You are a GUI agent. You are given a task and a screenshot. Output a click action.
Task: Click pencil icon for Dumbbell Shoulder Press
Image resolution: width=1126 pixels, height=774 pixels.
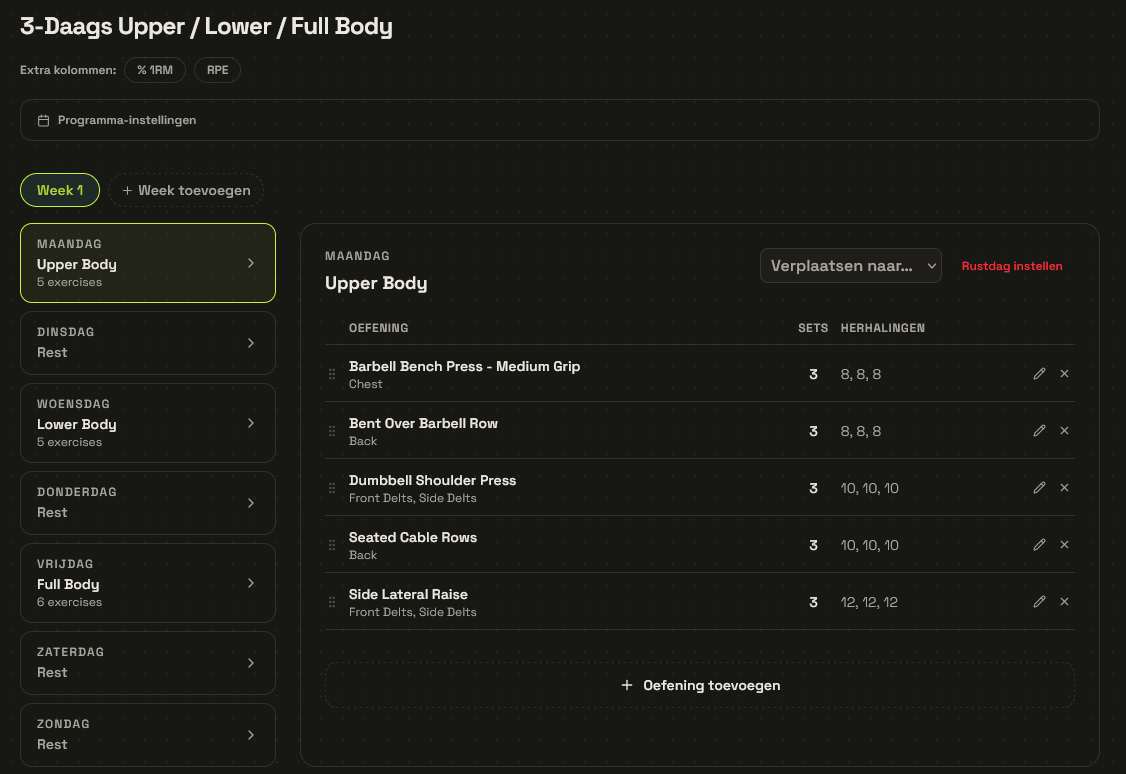tap(1039, 488)
